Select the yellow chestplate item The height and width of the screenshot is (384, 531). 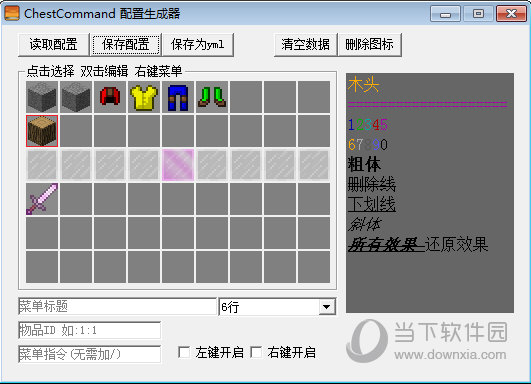pos(144,97)
